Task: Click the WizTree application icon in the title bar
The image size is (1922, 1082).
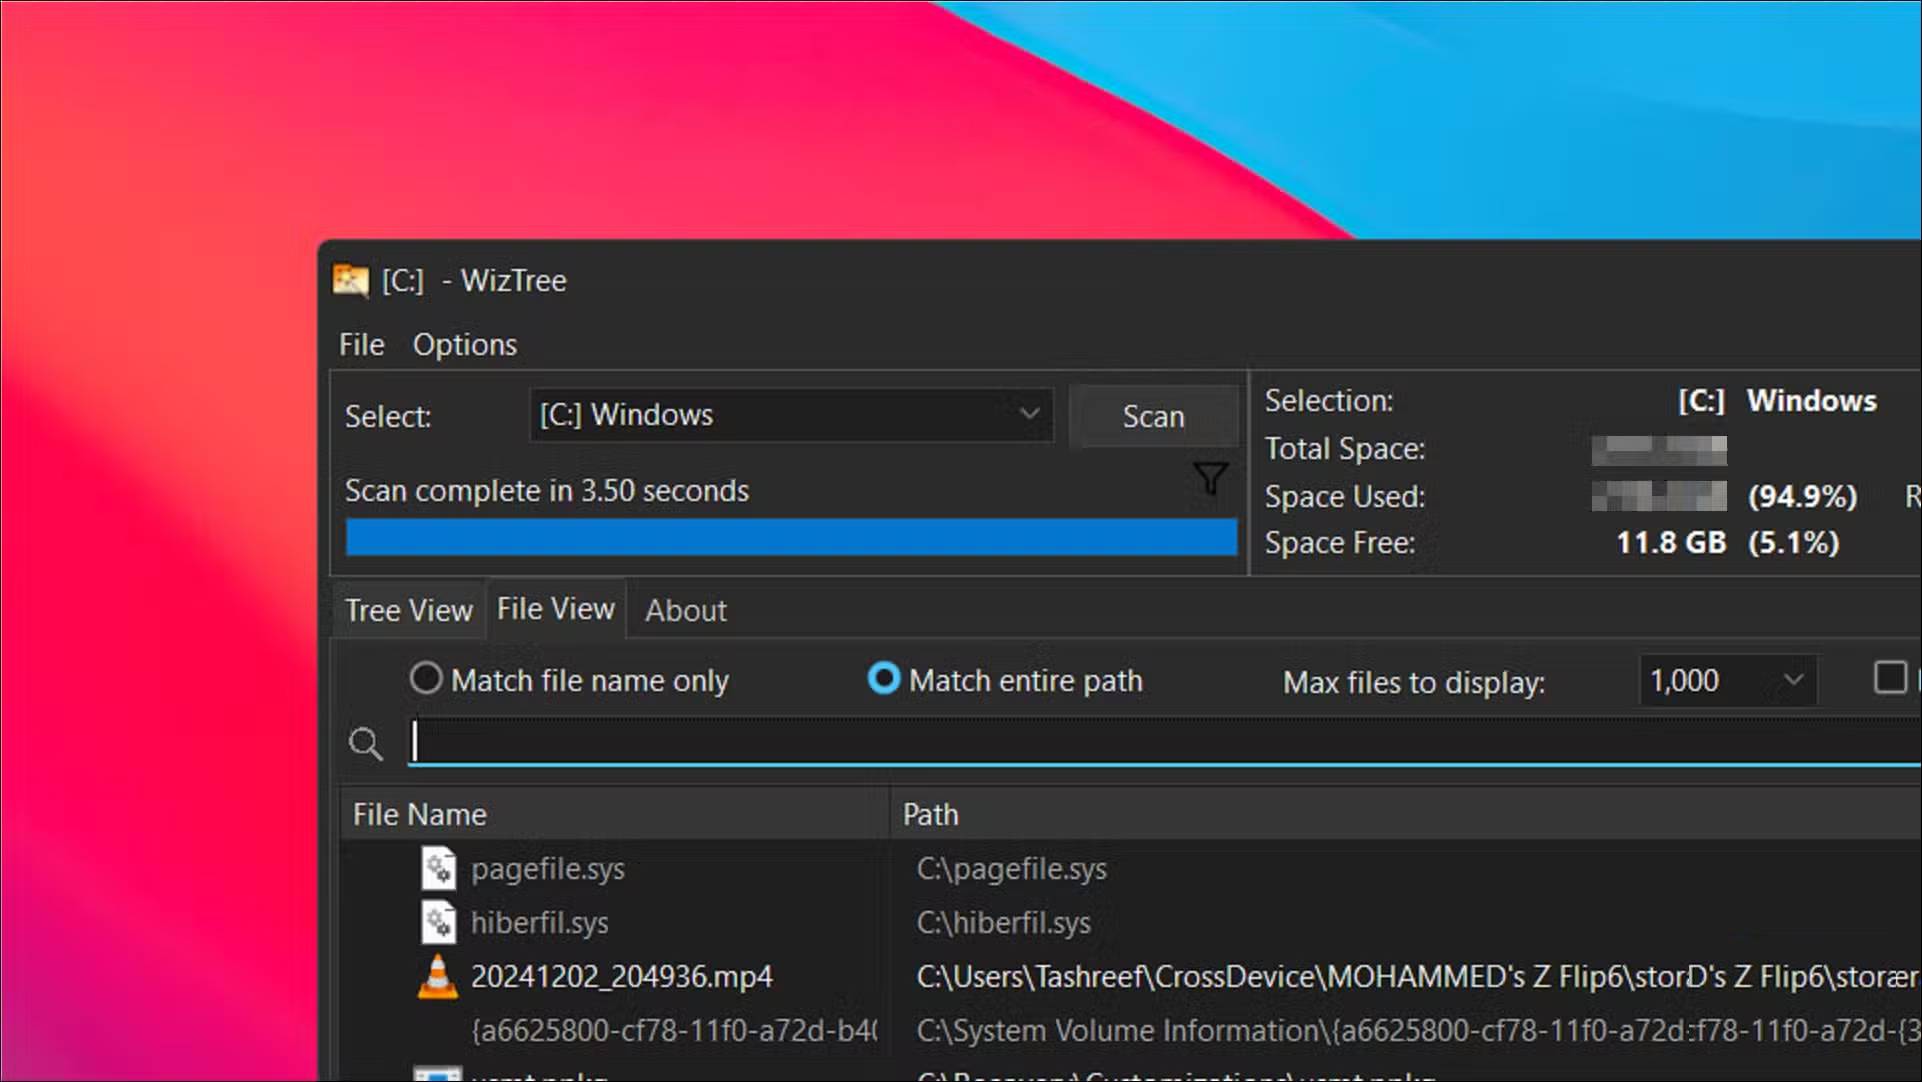Action: tap(352, 281)
